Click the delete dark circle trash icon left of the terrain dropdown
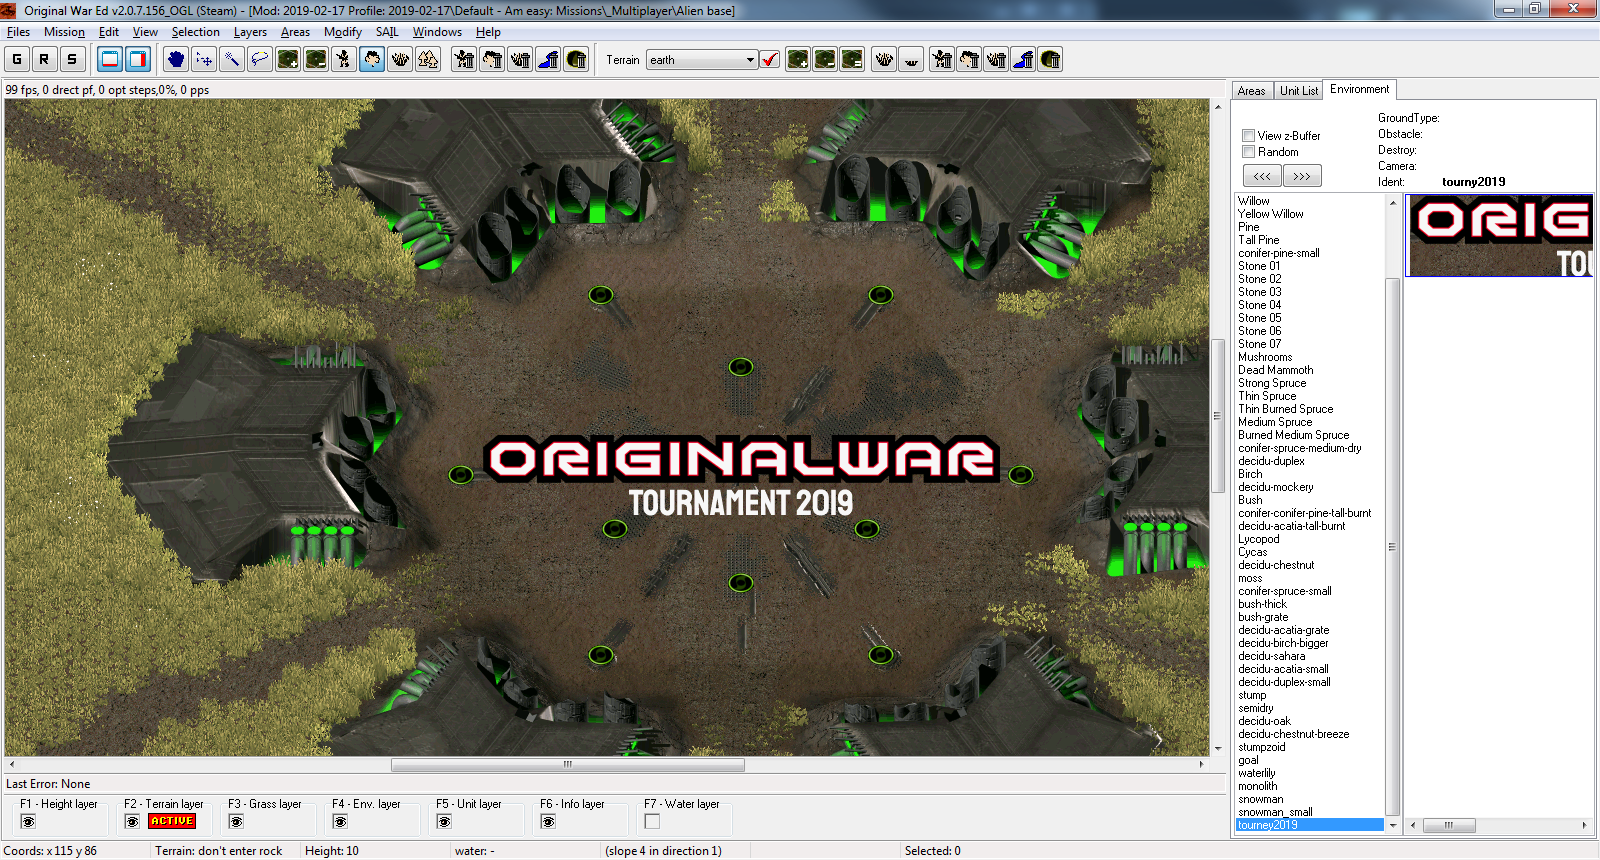Viewport: 1600px width, 860px height. pos(576,59)
